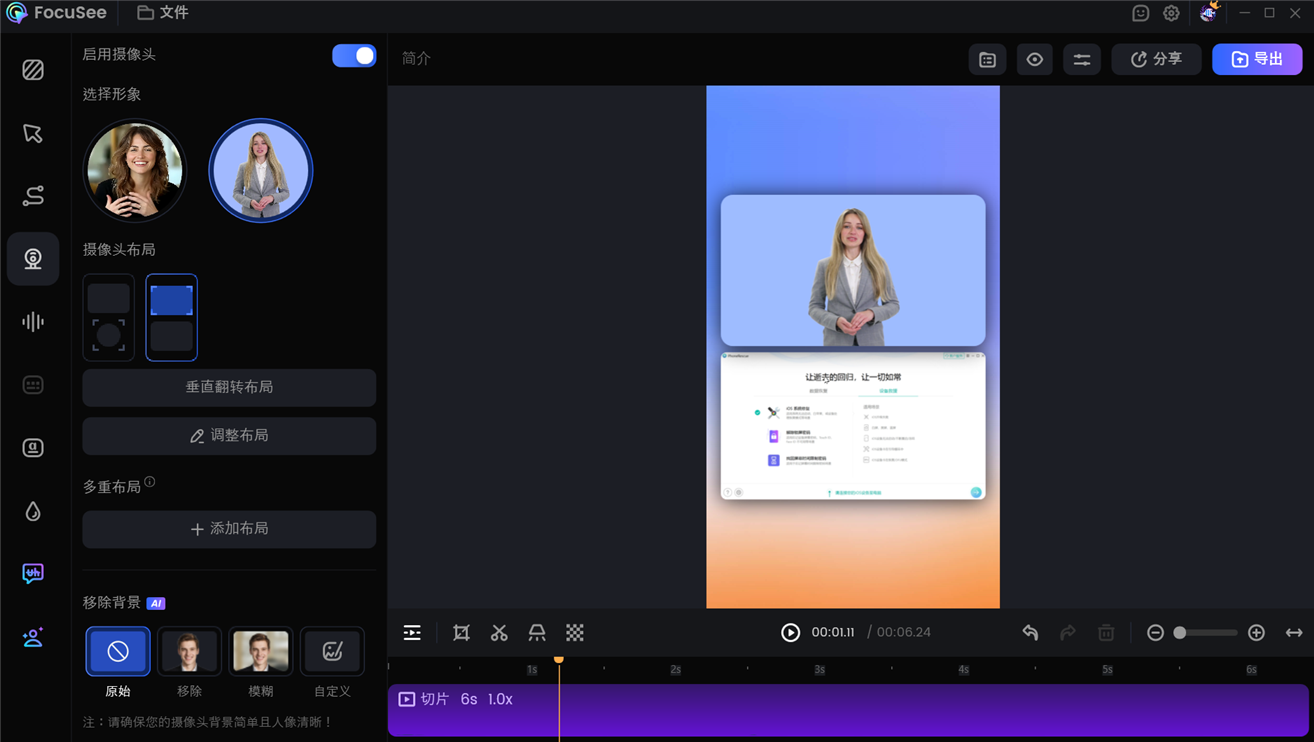The width and height of the screenshot is (1314, 742).
Task: Fit timeline width with double-arrow icon
Action: 1294,633
